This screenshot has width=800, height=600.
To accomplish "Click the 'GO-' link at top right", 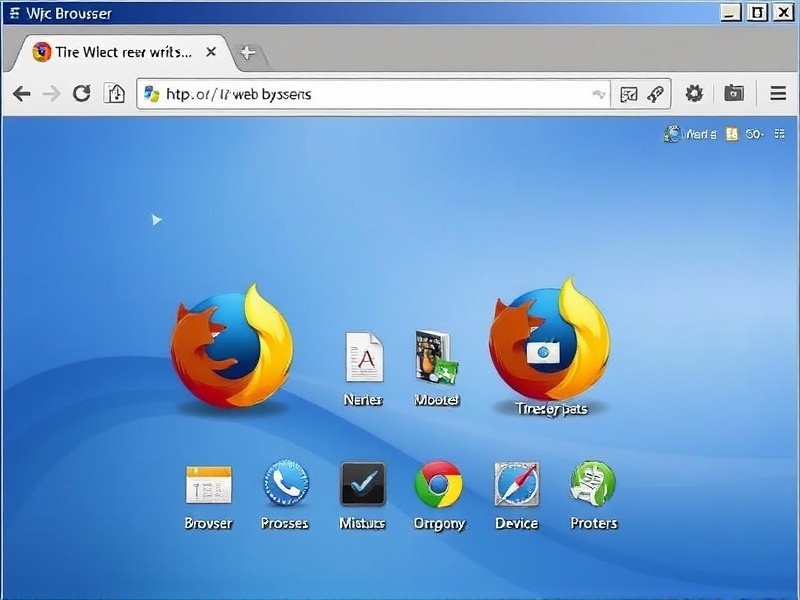I will coord(755,134).
